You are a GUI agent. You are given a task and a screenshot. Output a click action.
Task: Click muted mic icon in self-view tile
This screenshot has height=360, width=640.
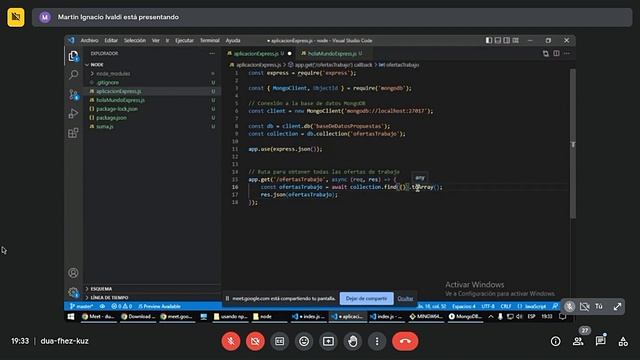[570, 307]
